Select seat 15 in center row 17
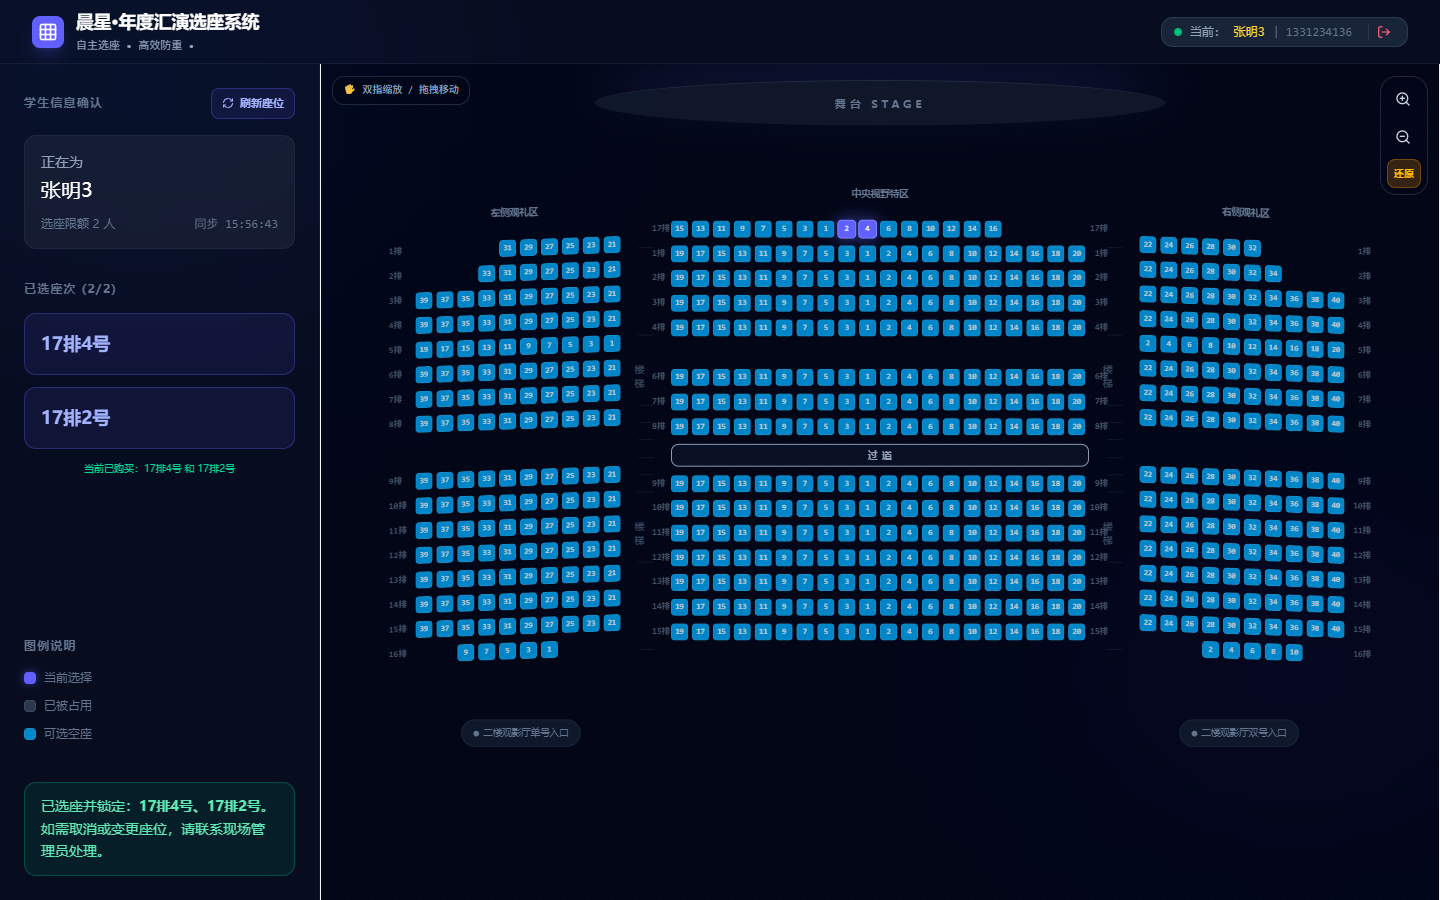This screenshot has height=900, width=1440. [x=679, y=229]
